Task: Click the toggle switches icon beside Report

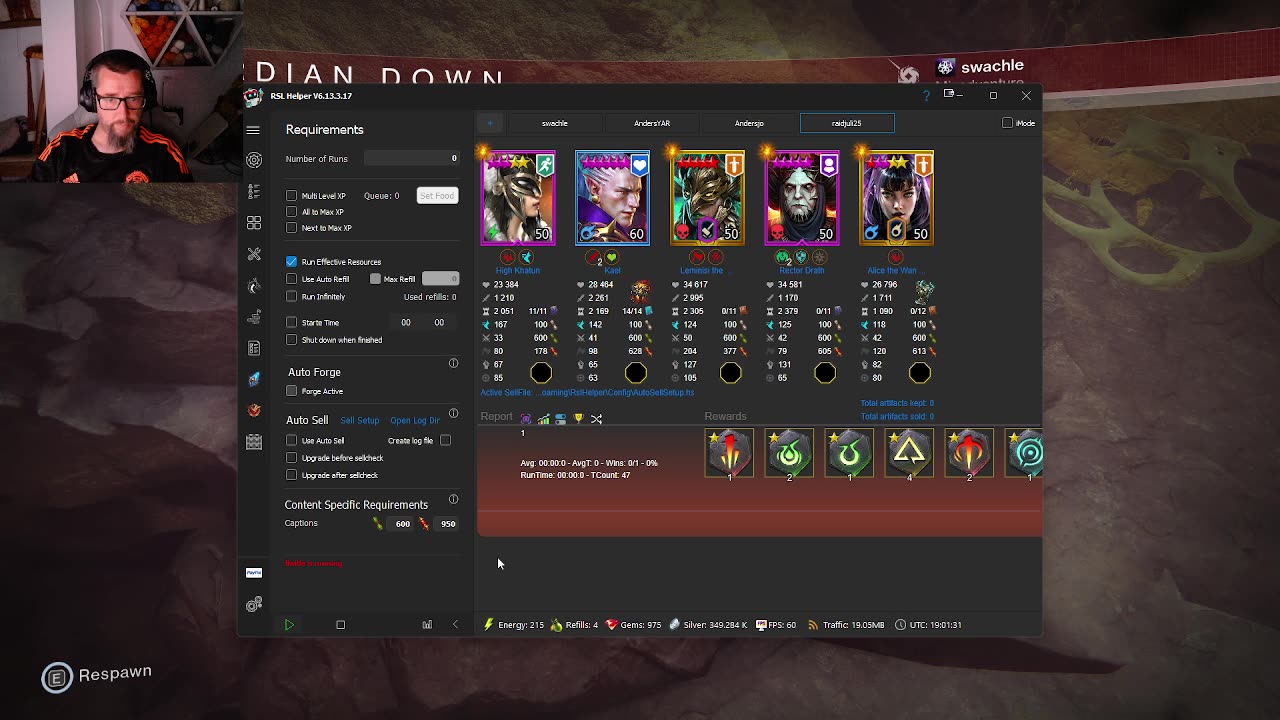Action: coord(560,419)
